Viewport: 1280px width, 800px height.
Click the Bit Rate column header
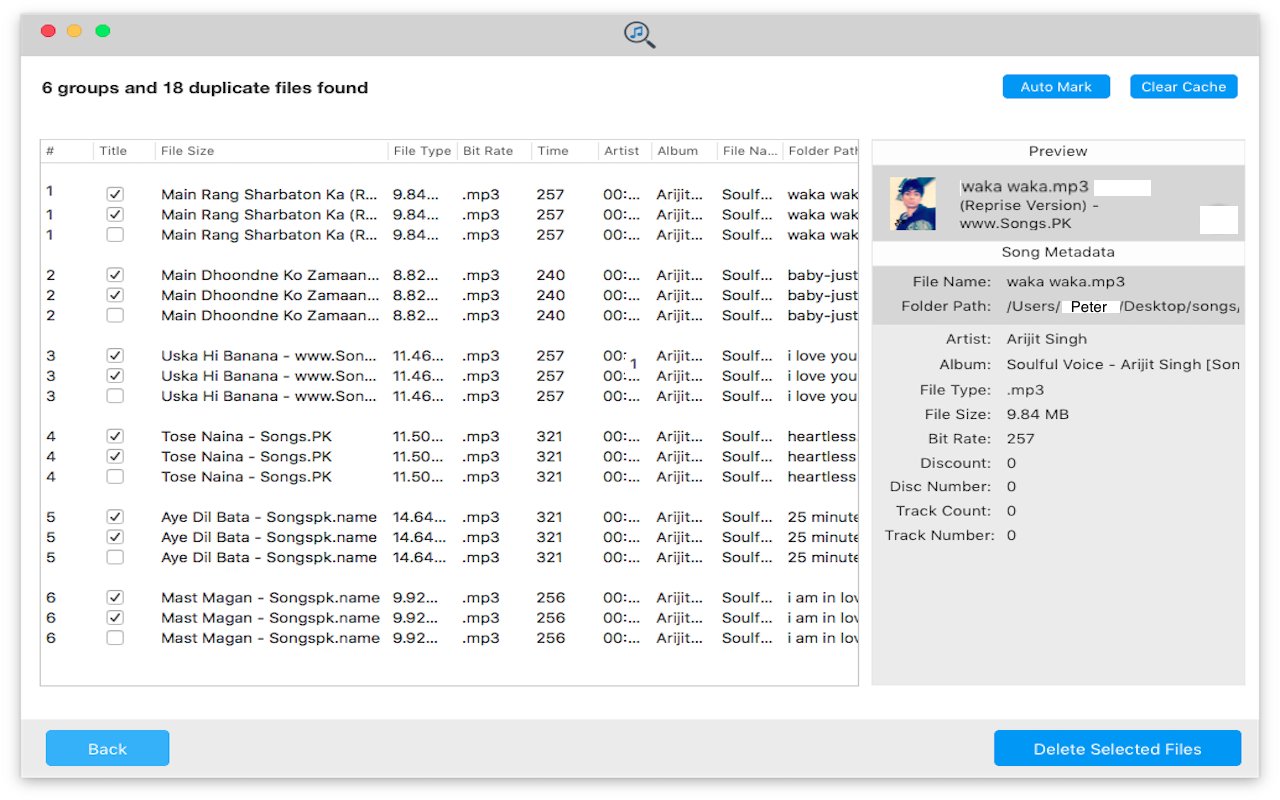(494, 151)
